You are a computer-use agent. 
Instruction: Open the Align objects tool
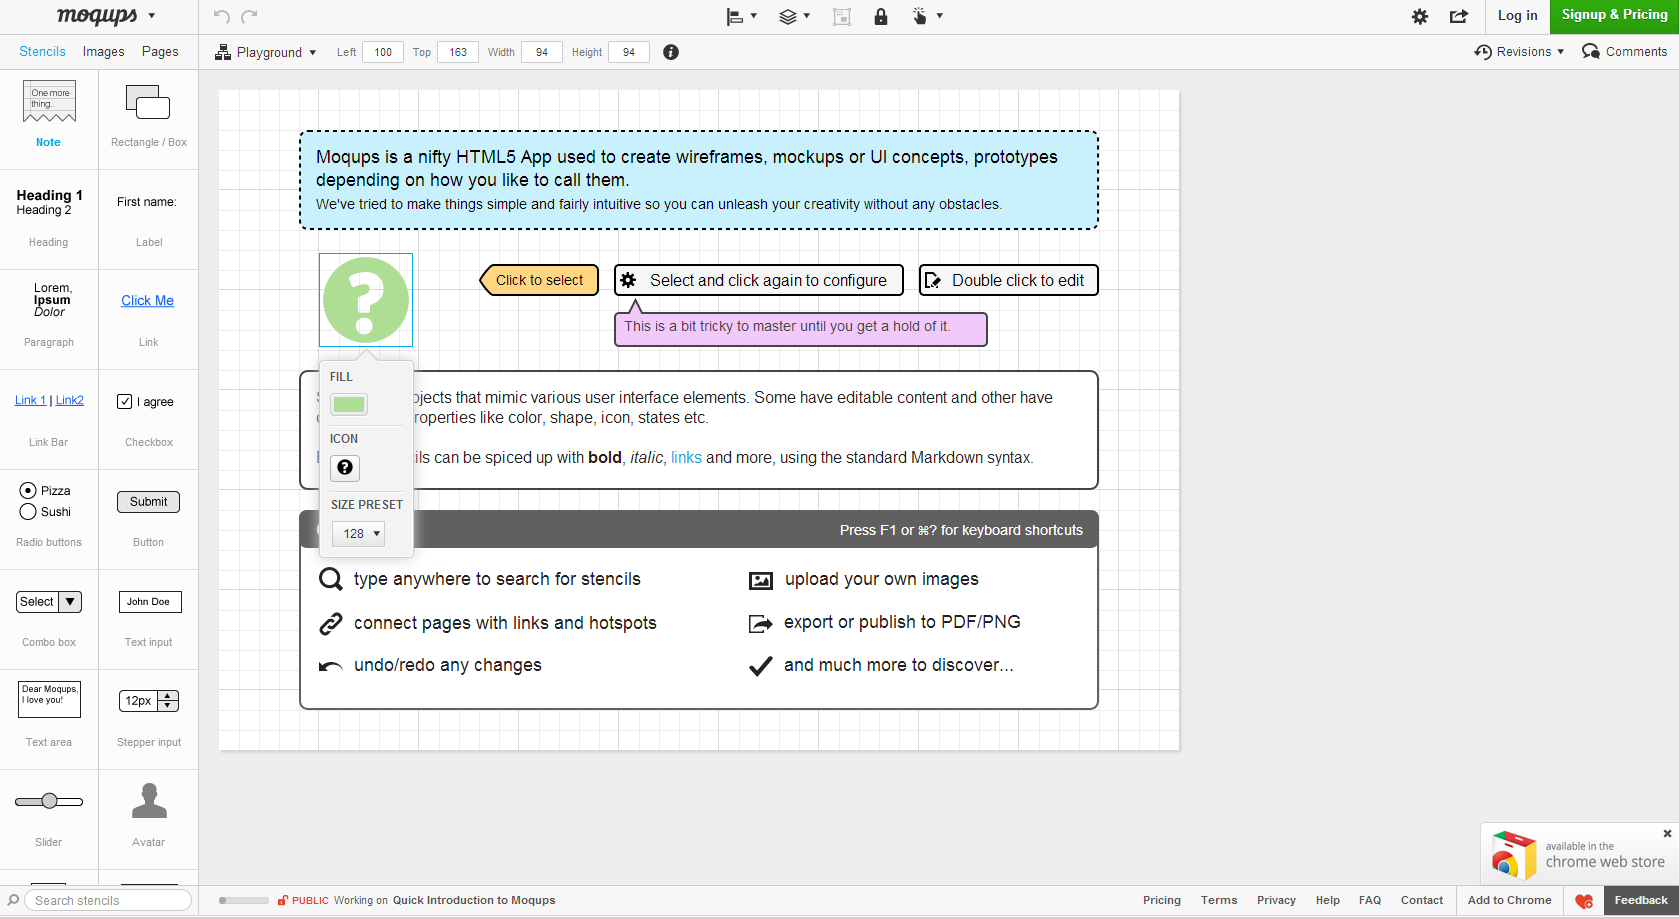point(741,16)
